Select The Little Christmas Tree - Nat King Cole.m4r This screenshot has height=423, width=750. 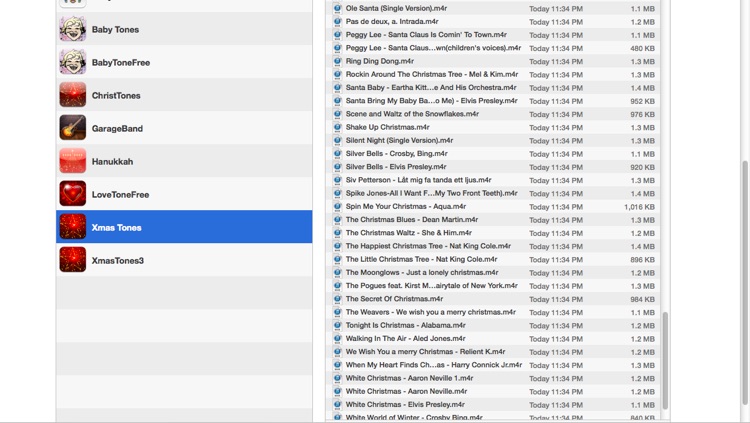pos(421,259)
